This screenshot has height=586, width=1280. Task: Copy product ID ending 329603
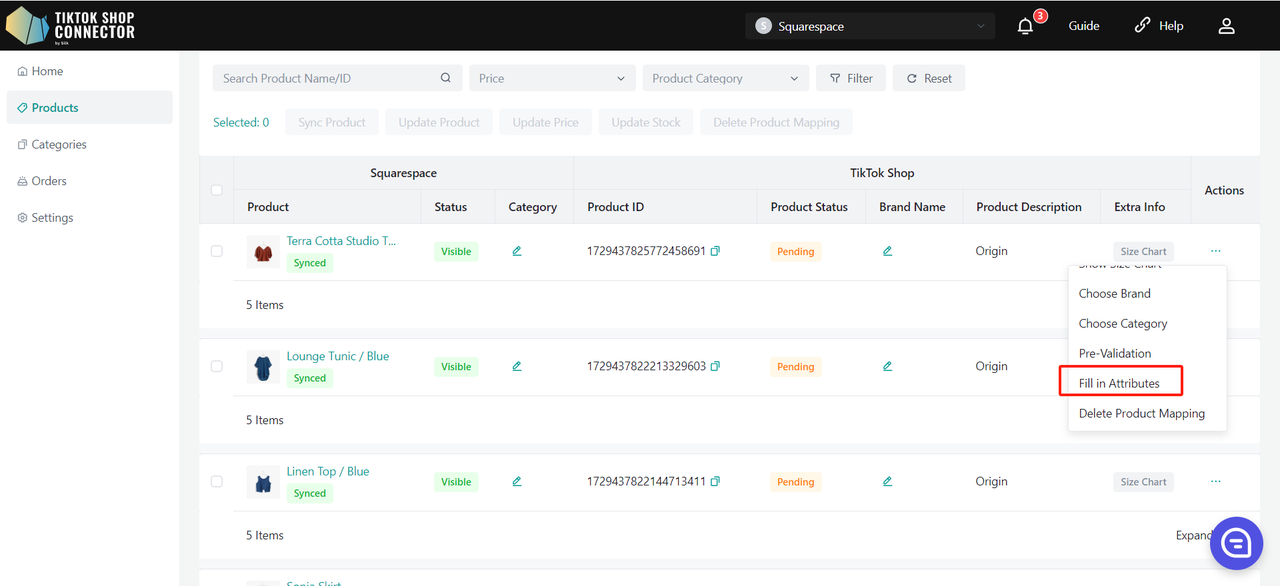click(715, 366)
